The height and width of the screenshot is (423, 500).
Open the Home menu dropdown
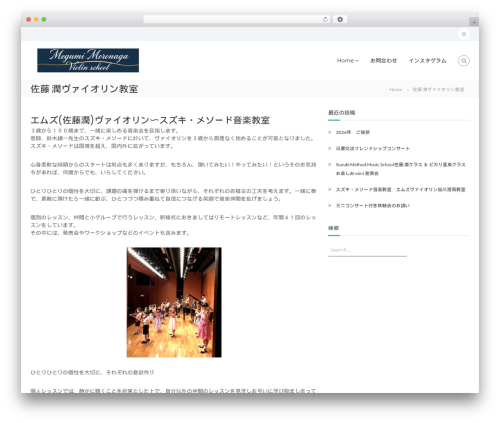tap(347, 61)
